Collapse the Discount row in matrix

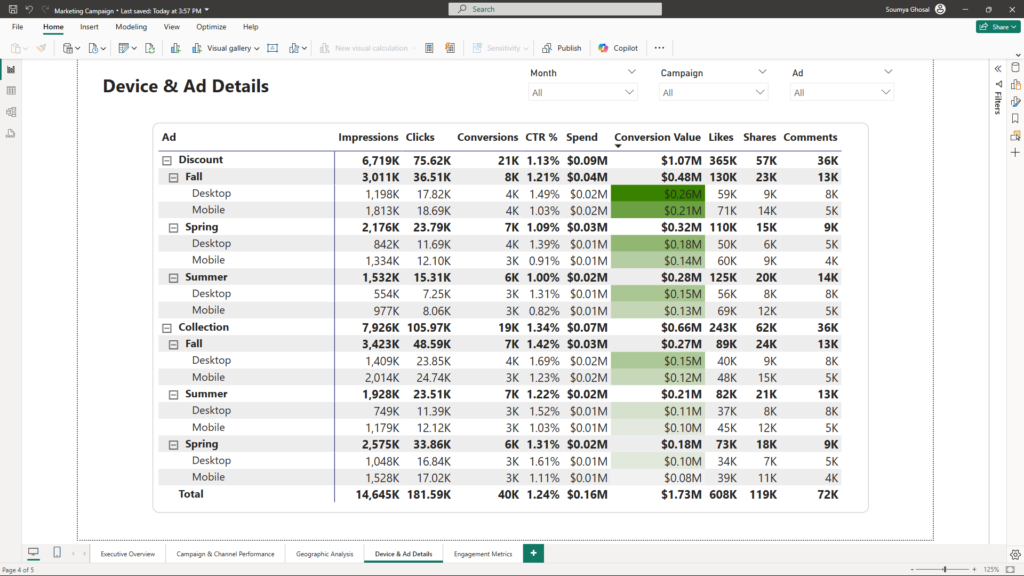tap(166, 160)
